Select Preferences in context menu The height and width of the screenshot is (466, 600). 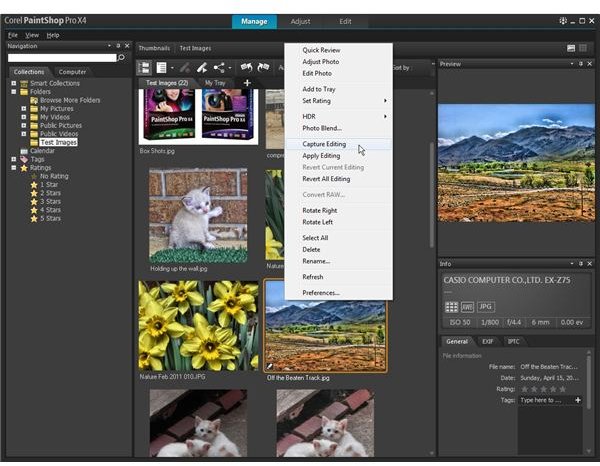tap(339, 293)
